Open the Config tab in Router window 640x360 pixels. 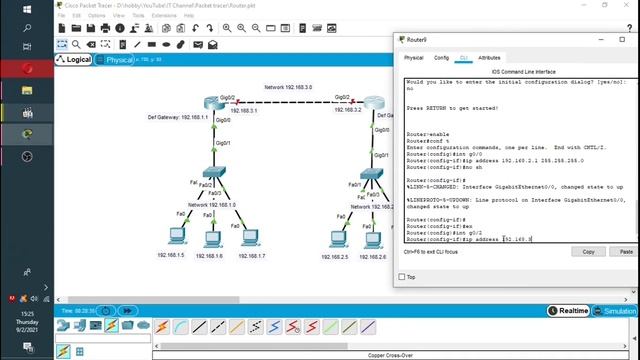click(441, 58)
